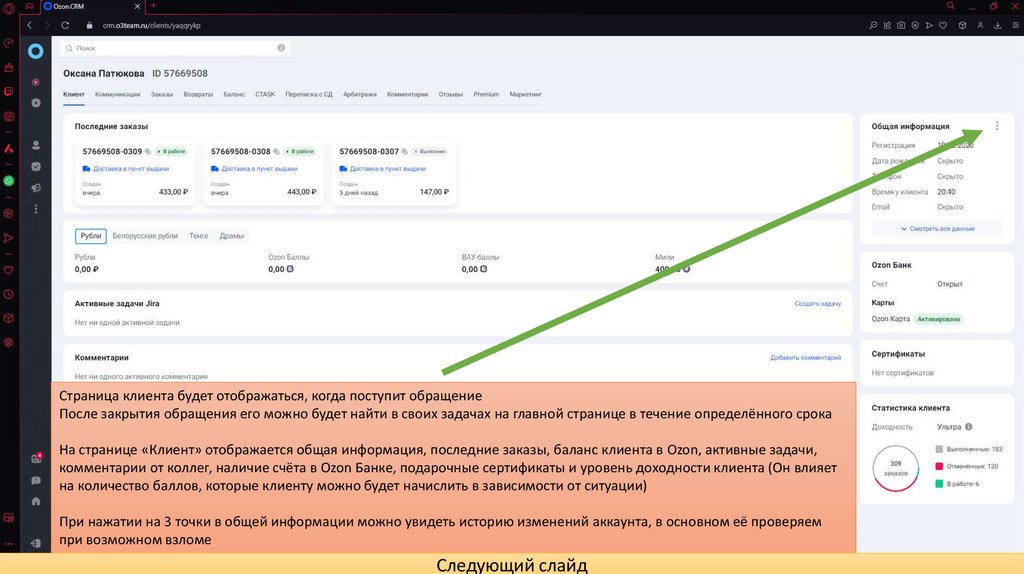Viewport: 1024px width, 574px height.
Task: Select the Драмы currency
Action: pos(232,236)
